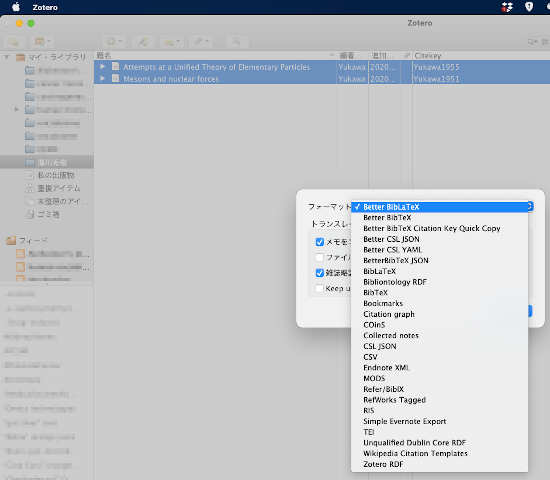The width and height of the screenshot is (550, 480).
Task: Select Bibliontology RDF format
Action: tap(439, 282)
